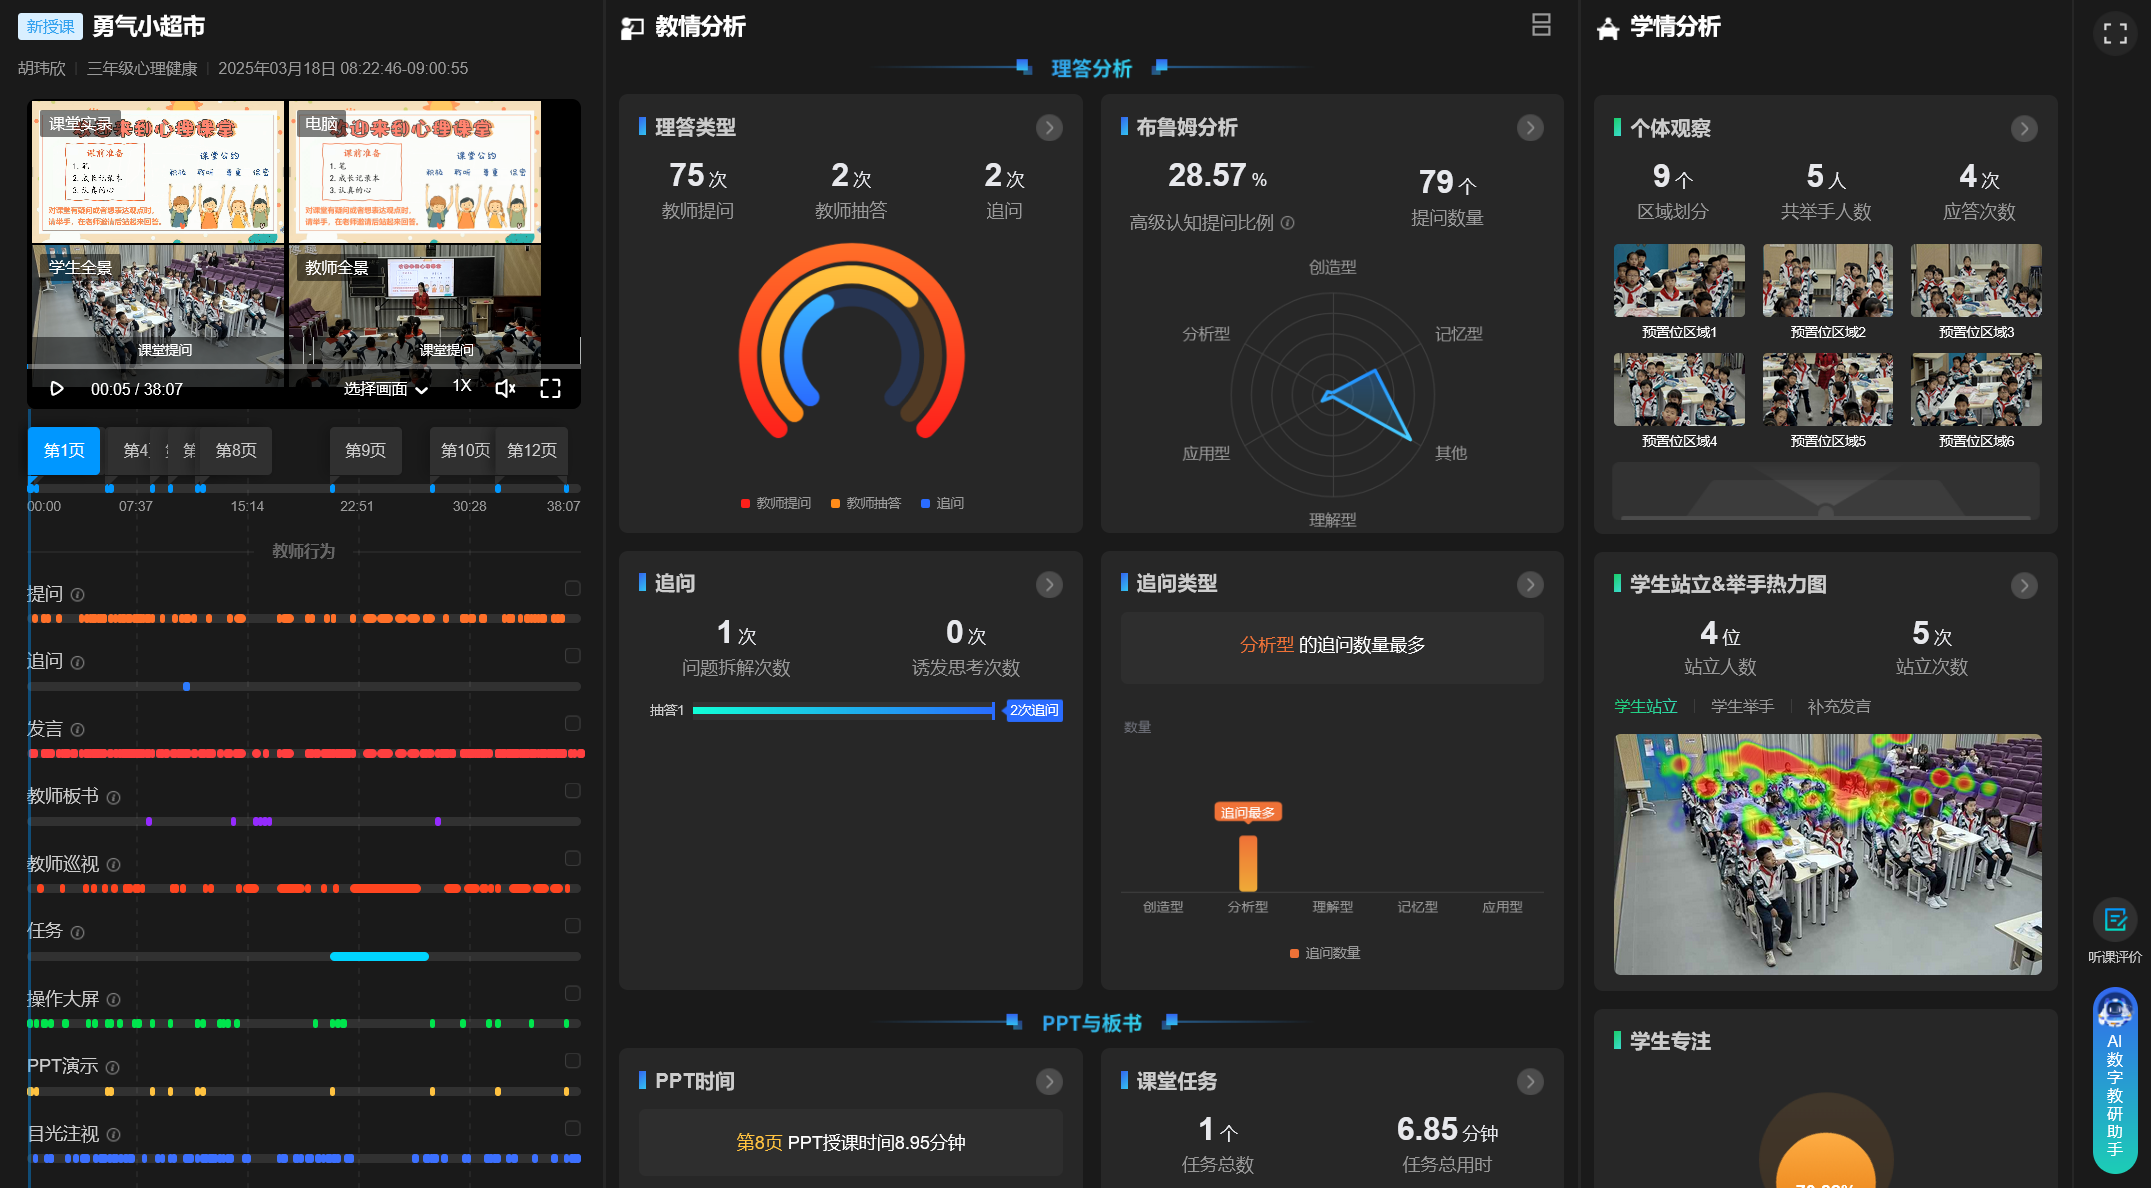Viewport: 2151px width, 1188px height.
Task: Click the 追问最多 bar in 分析型
Action: pyautogui.click(x=1248, y=863)
